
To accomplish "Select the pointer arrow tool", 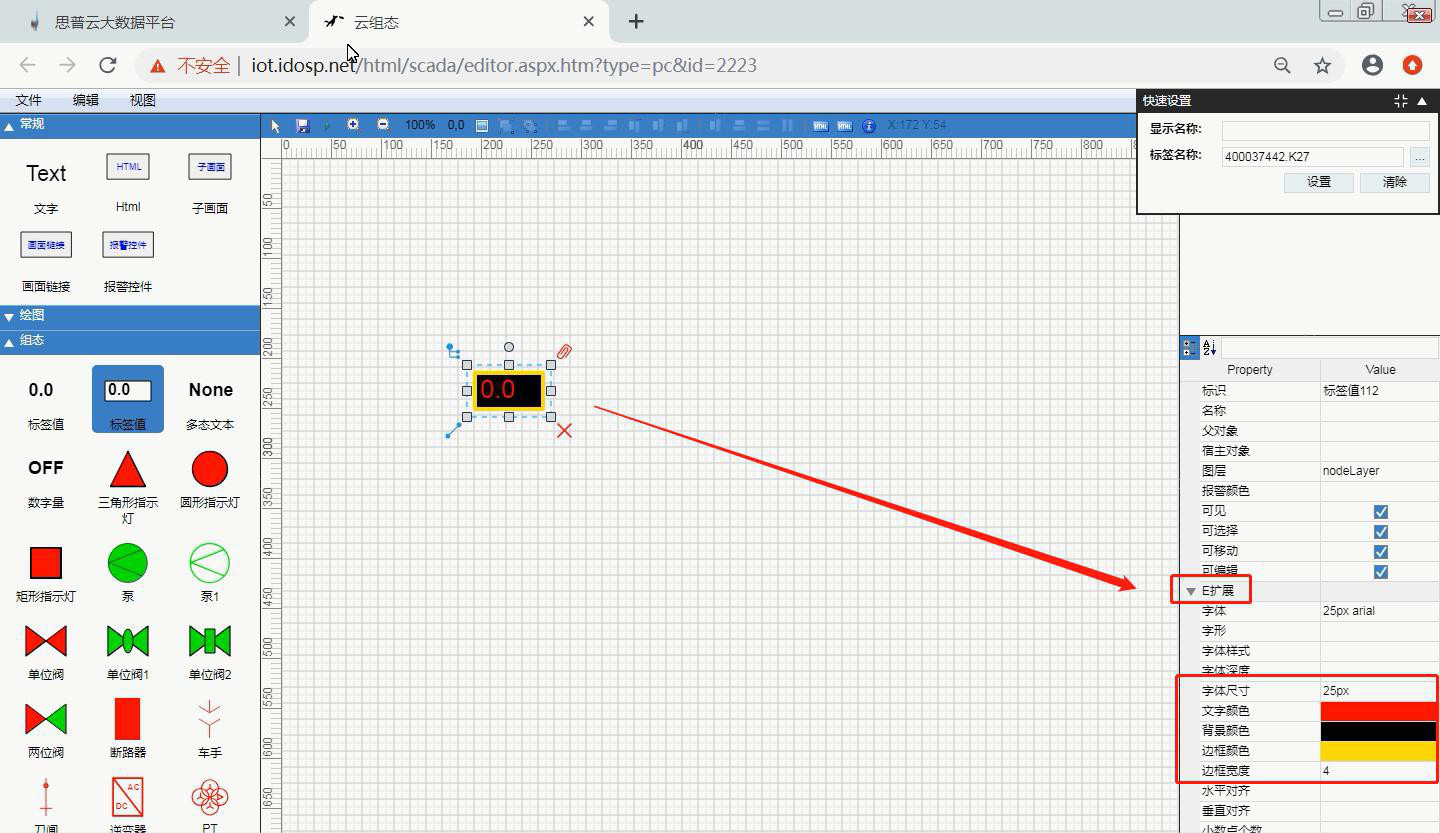I will (x=277, y=125).
